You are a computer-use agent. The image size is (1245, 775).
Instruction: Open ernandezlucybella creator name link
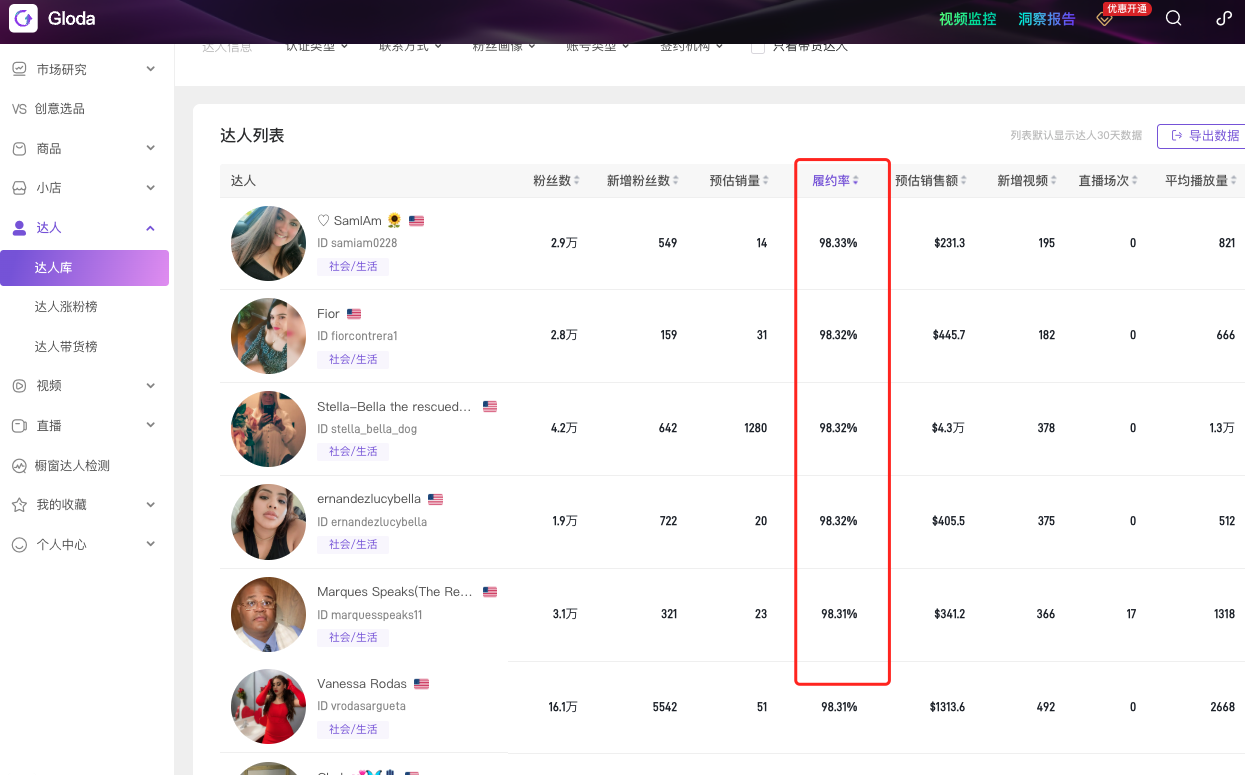(x=369, y=499)
